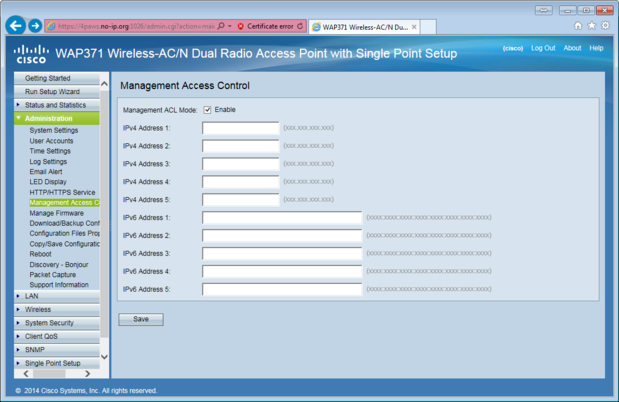Open Log Settings page
619x402 pixels.
click(x=48, y=162)
